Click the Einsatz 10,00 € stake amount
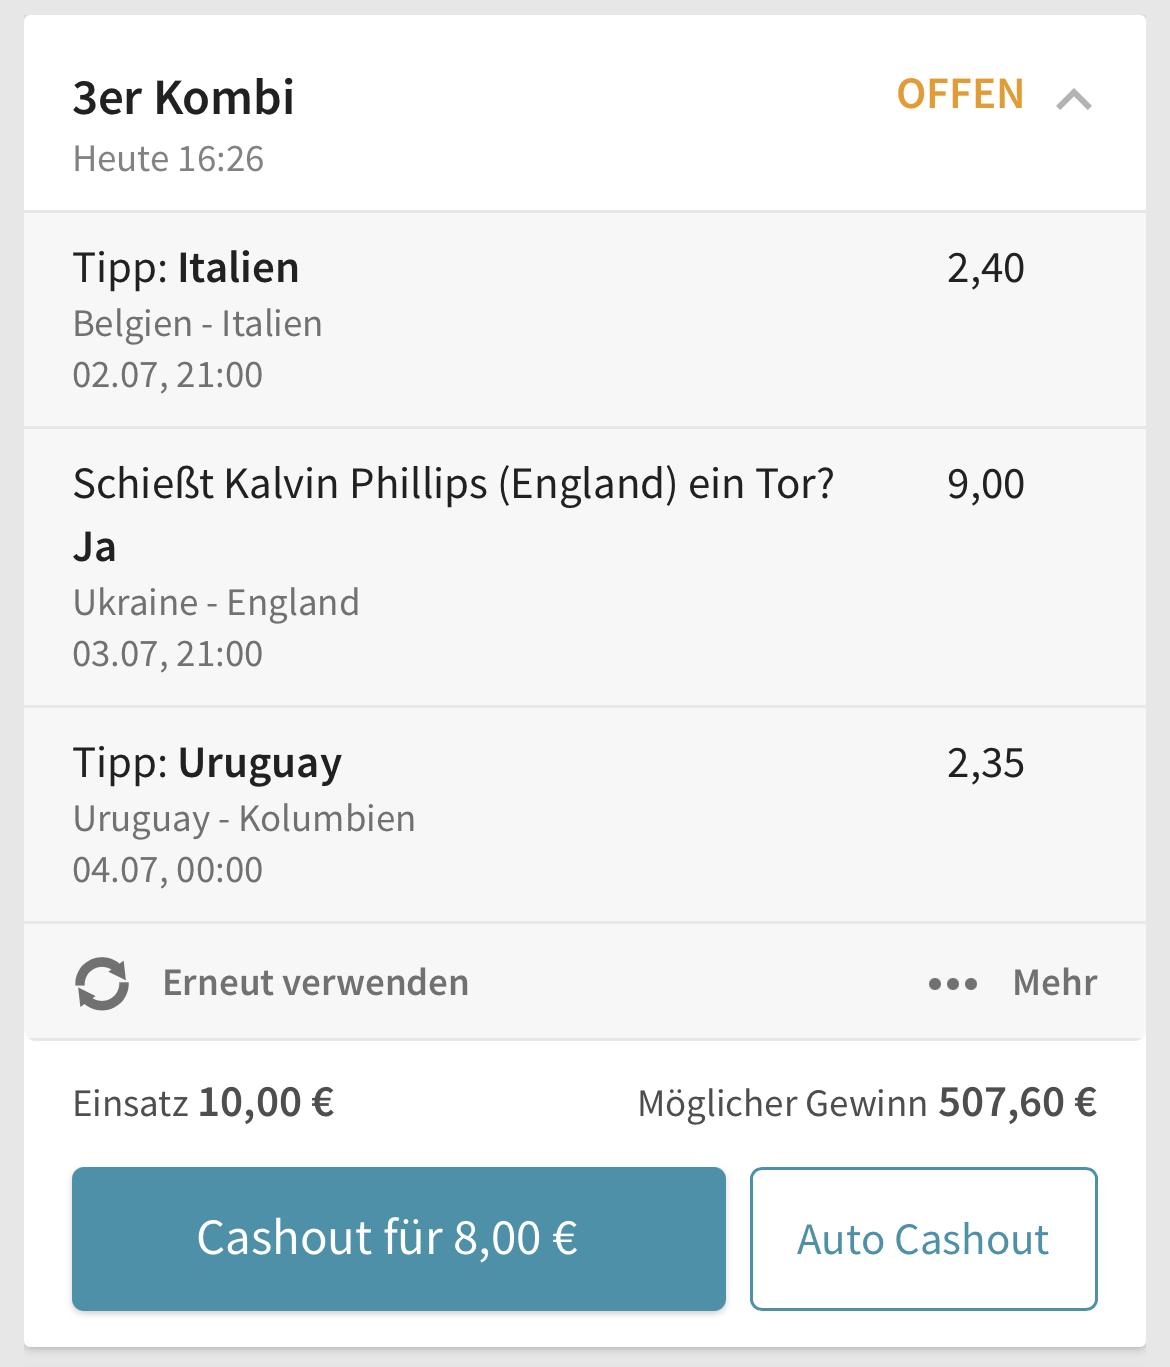The width and height of the screenshot is (1170, 1367). coord(266,1103)
